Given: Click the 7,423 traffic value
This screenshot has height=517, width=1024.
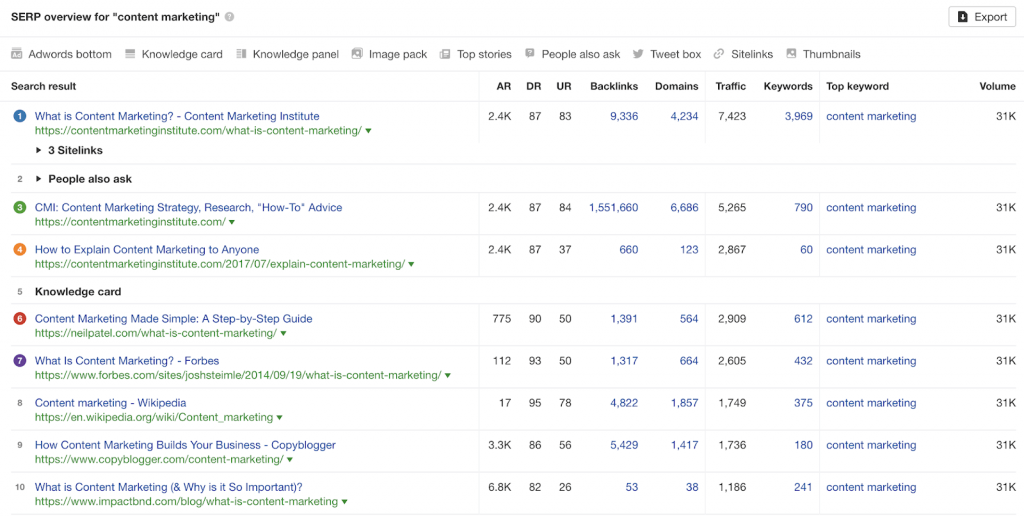Looking at the screenshot, I should 732,116.
